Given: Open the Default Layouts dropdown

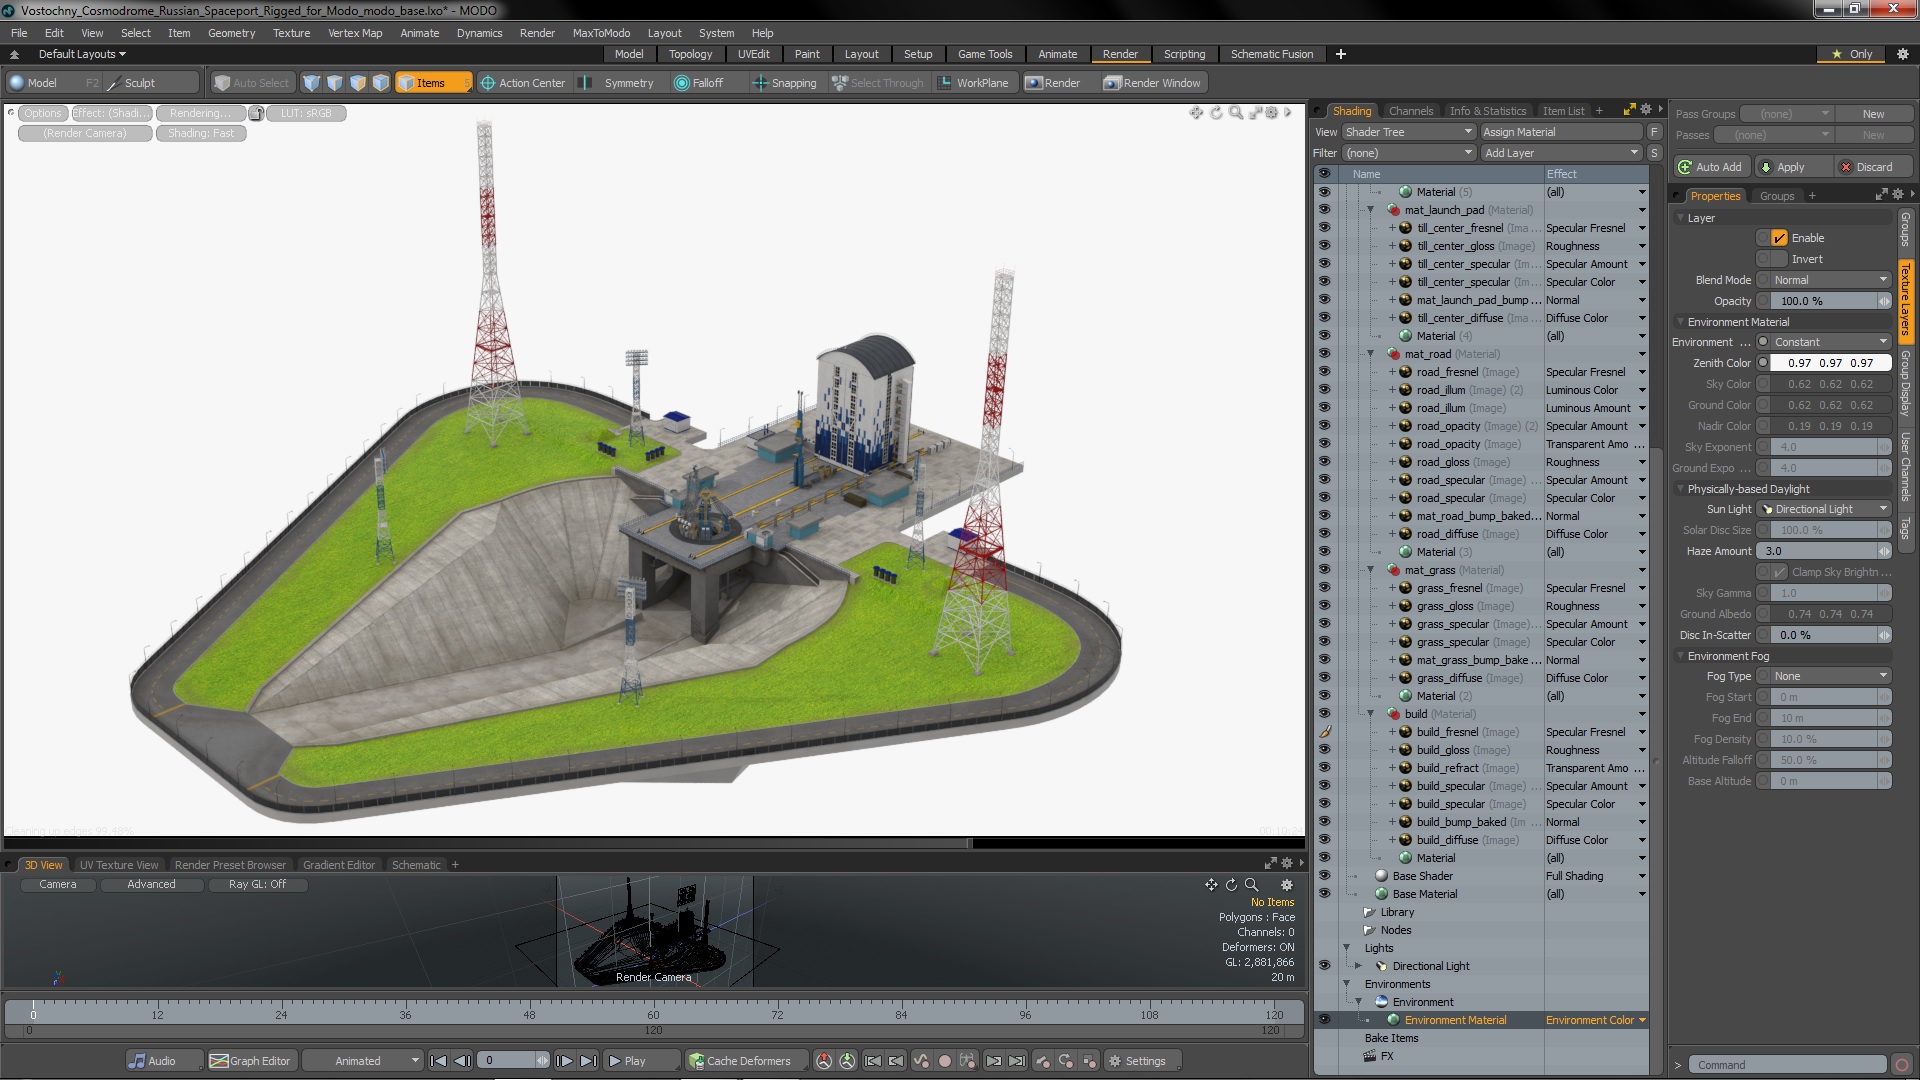Looking at the screenshot, I should pyautogui.click(x=82, y=54).
